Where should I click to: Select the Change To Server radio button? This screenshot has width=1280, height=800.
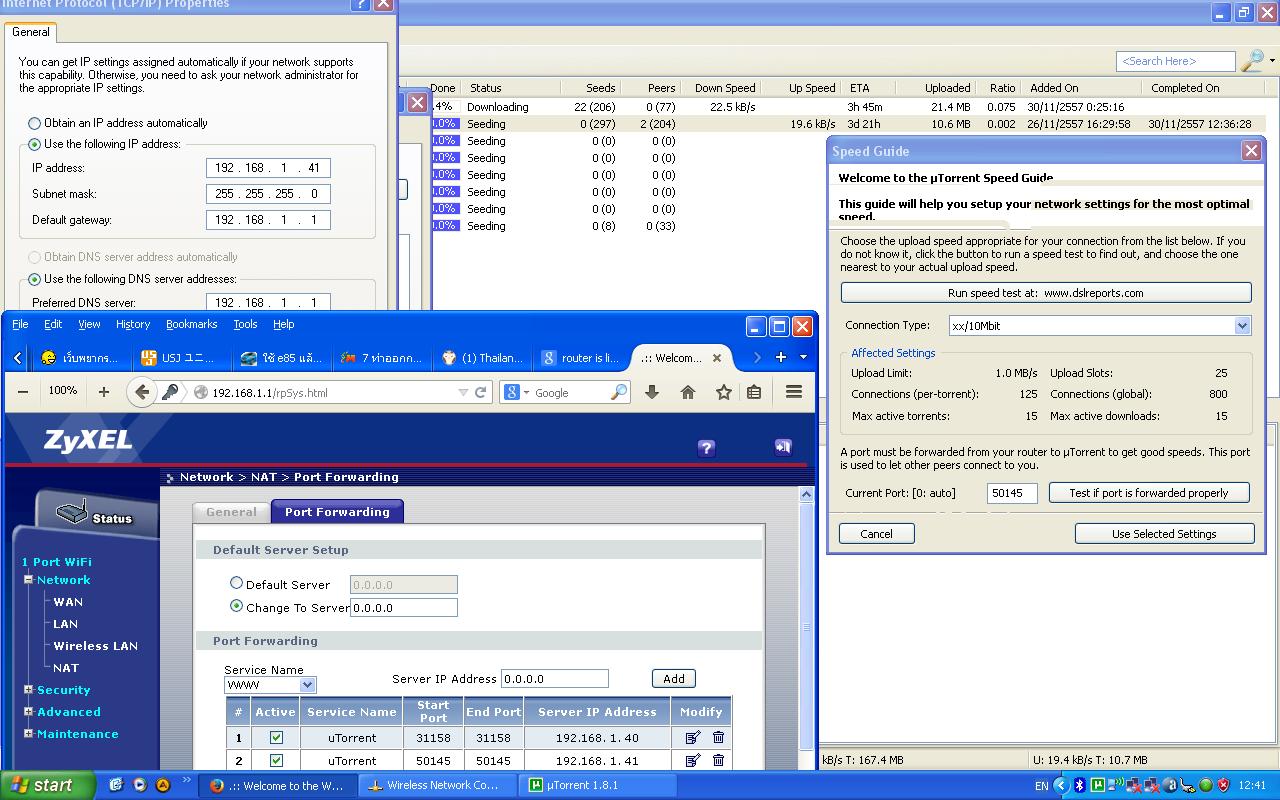click(x=237, y=606)
